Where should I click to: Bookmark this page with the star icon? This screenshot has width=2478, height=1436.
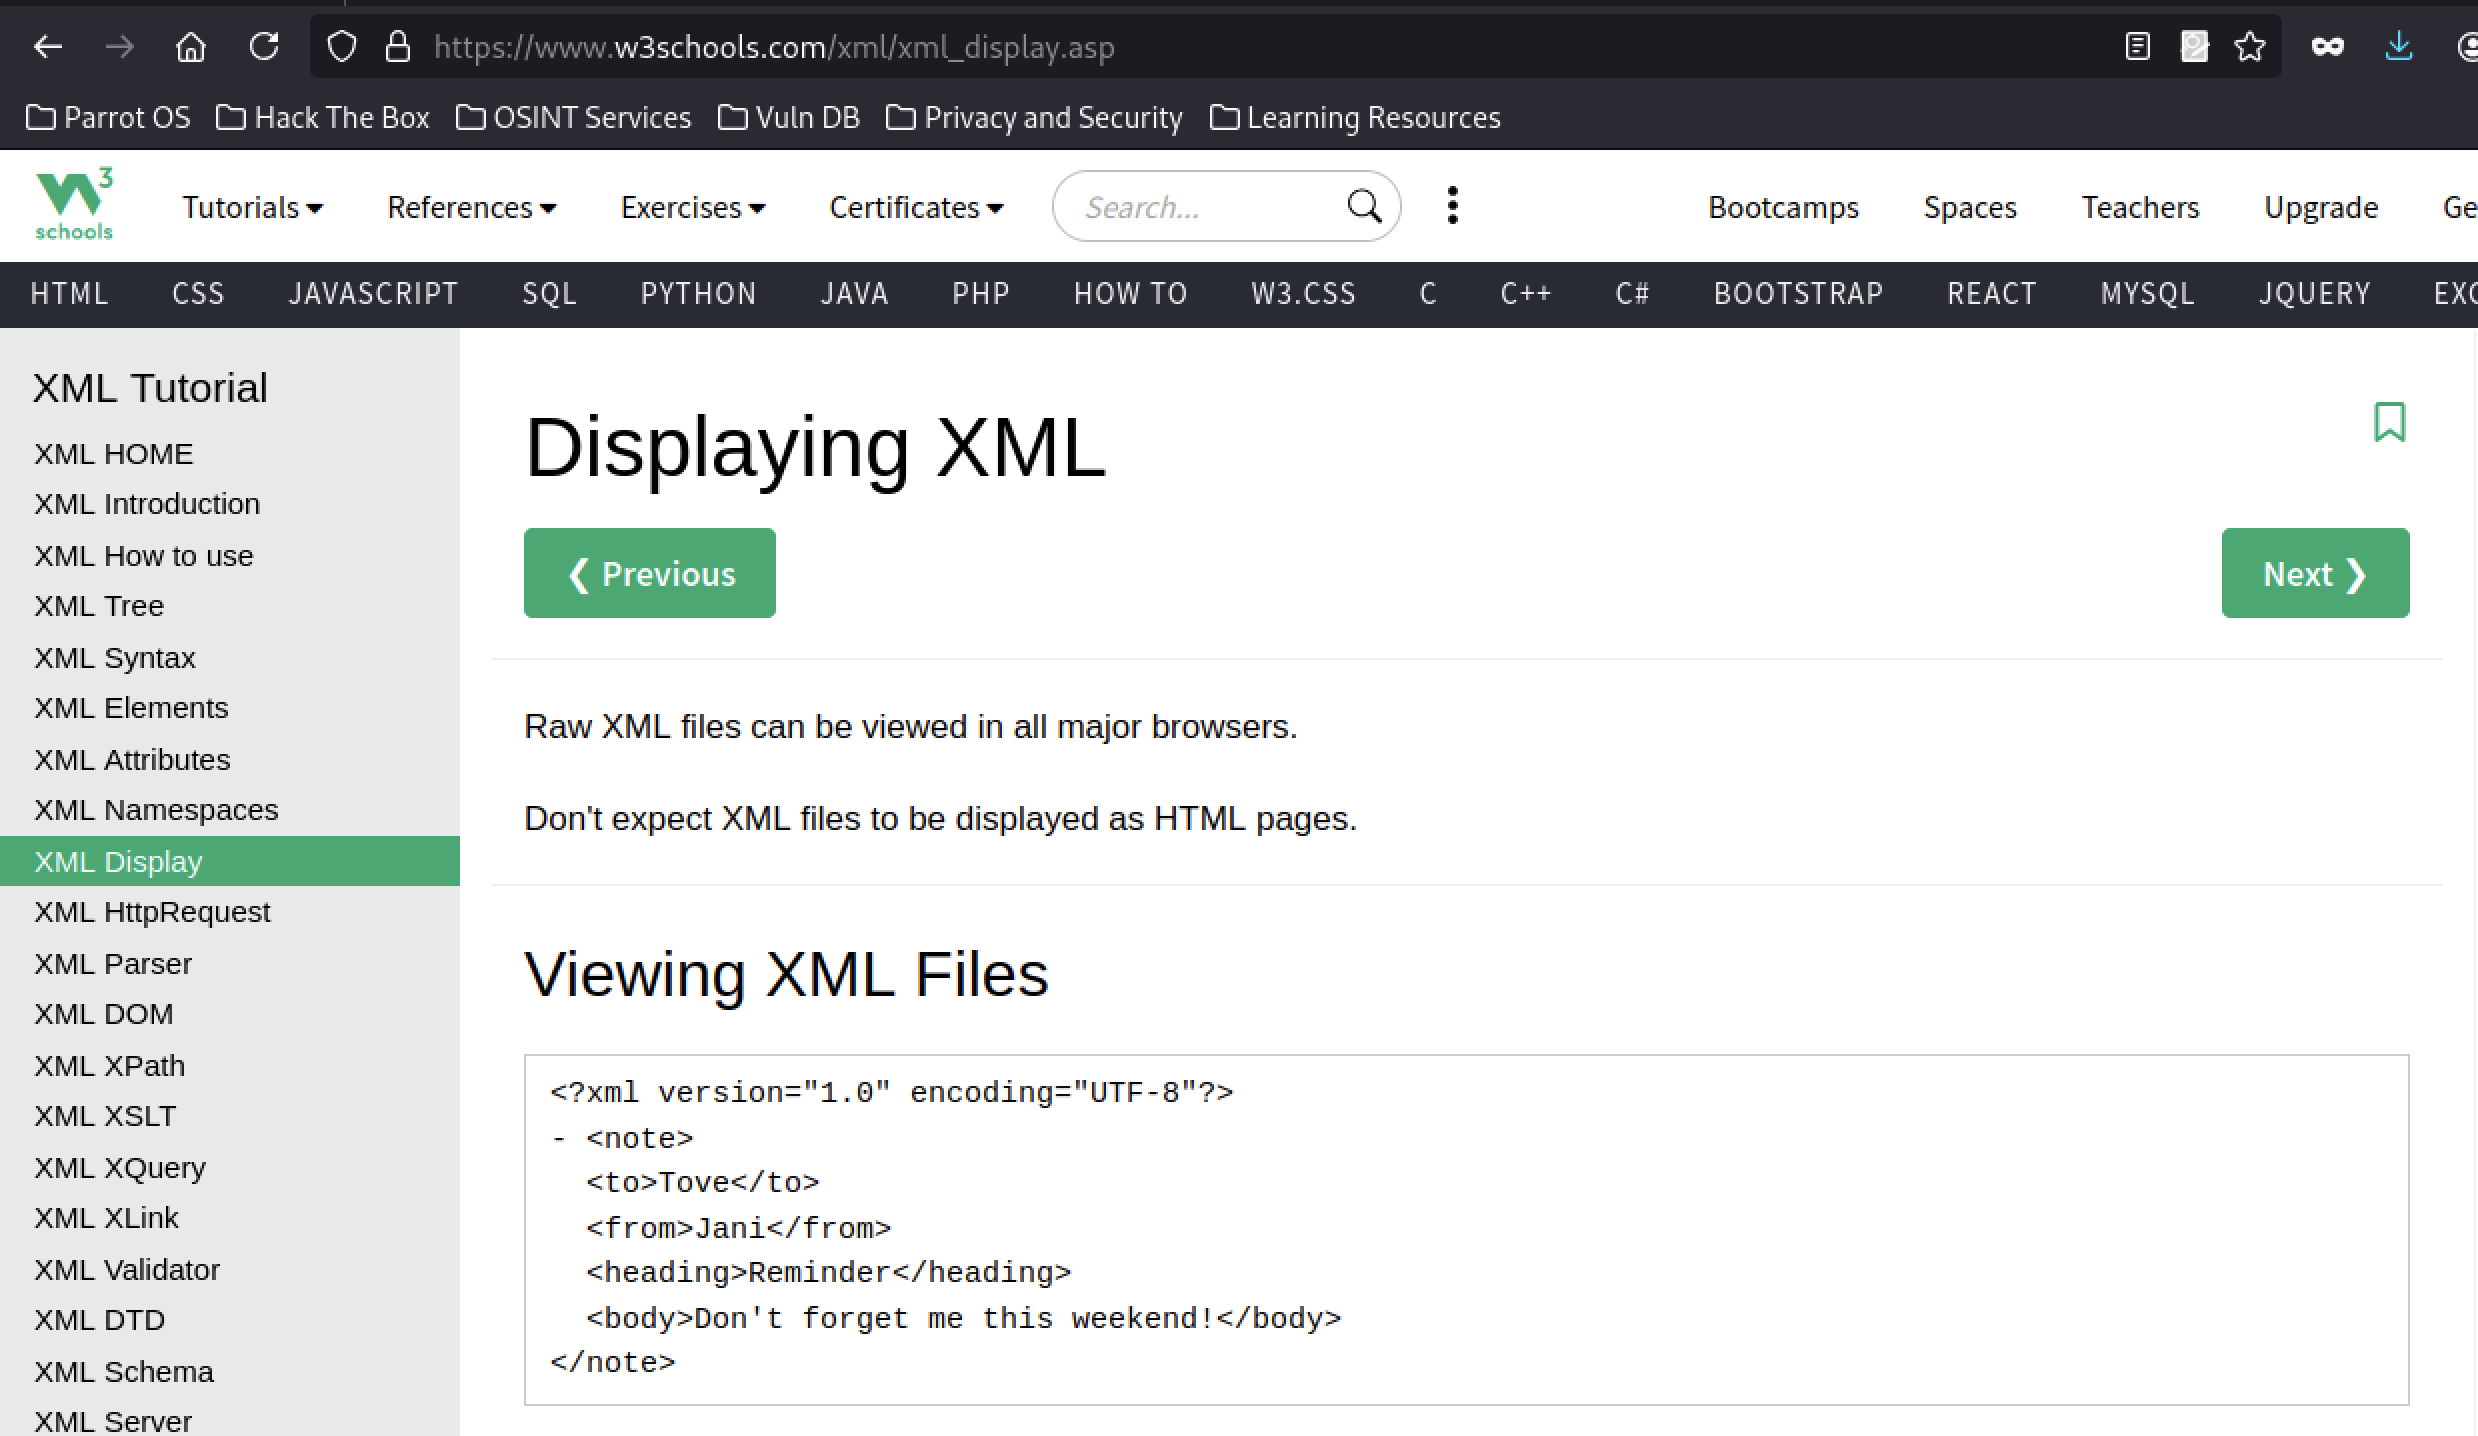point(2250,46)
